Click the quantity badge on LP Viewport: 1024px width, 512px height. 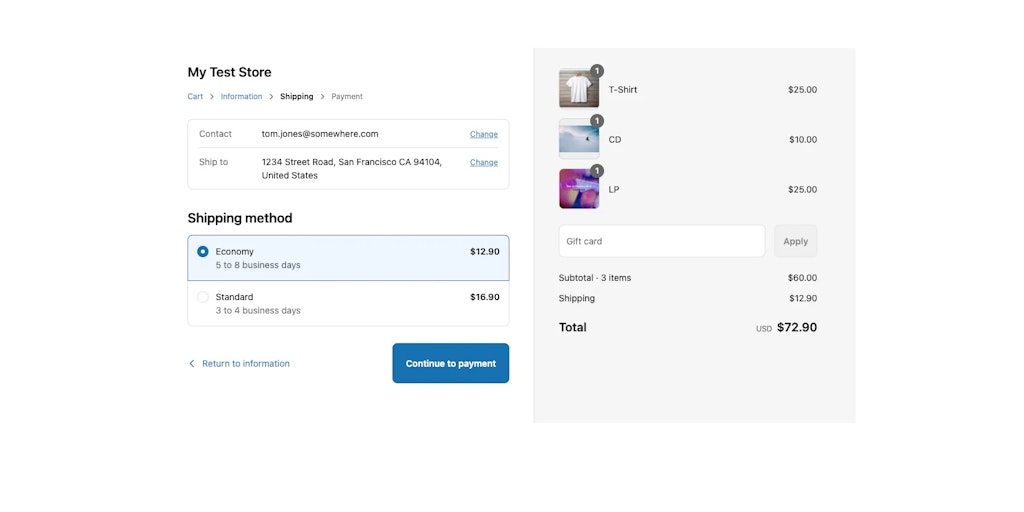click(x=597, y=170)
